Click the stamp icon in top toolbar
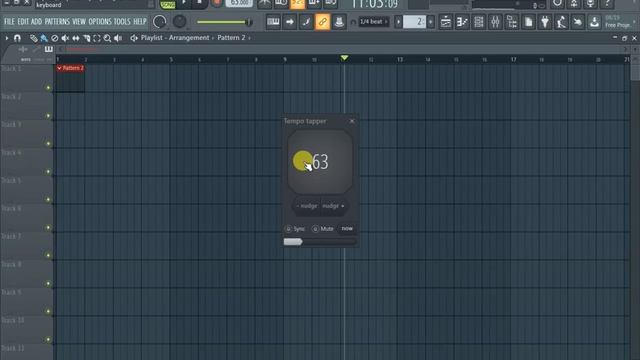Screen dimensions: 640x360 coord(338,22)
